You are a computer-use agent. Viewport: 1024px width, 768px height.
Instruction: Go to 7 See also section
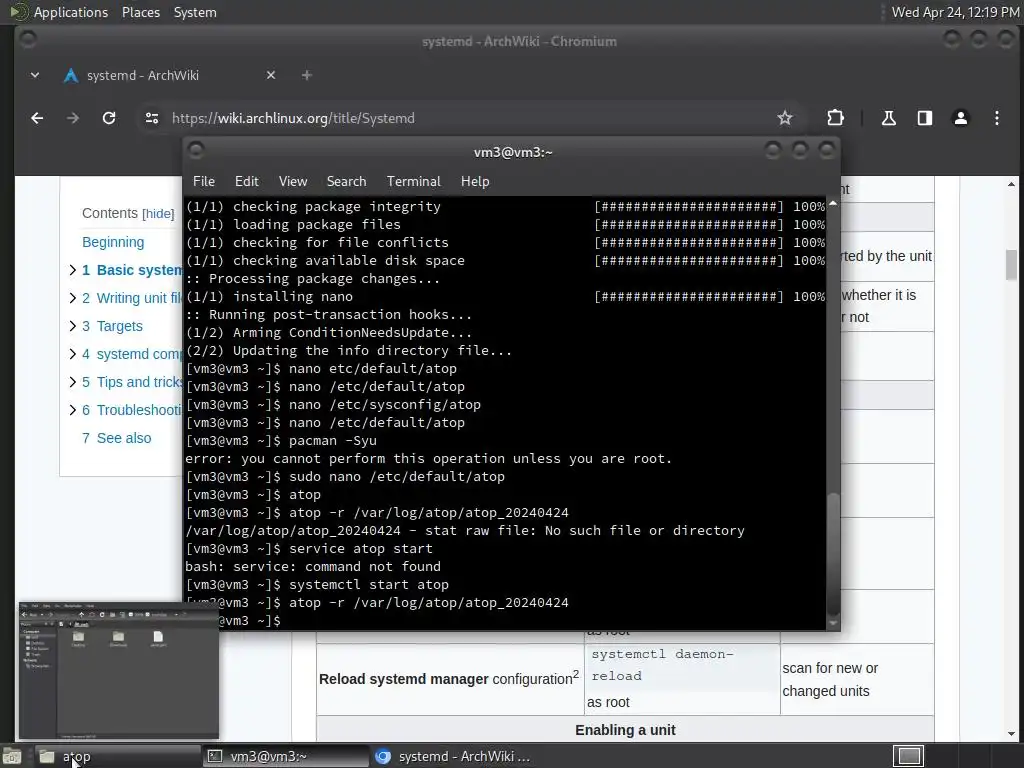[x=116, y=438]
